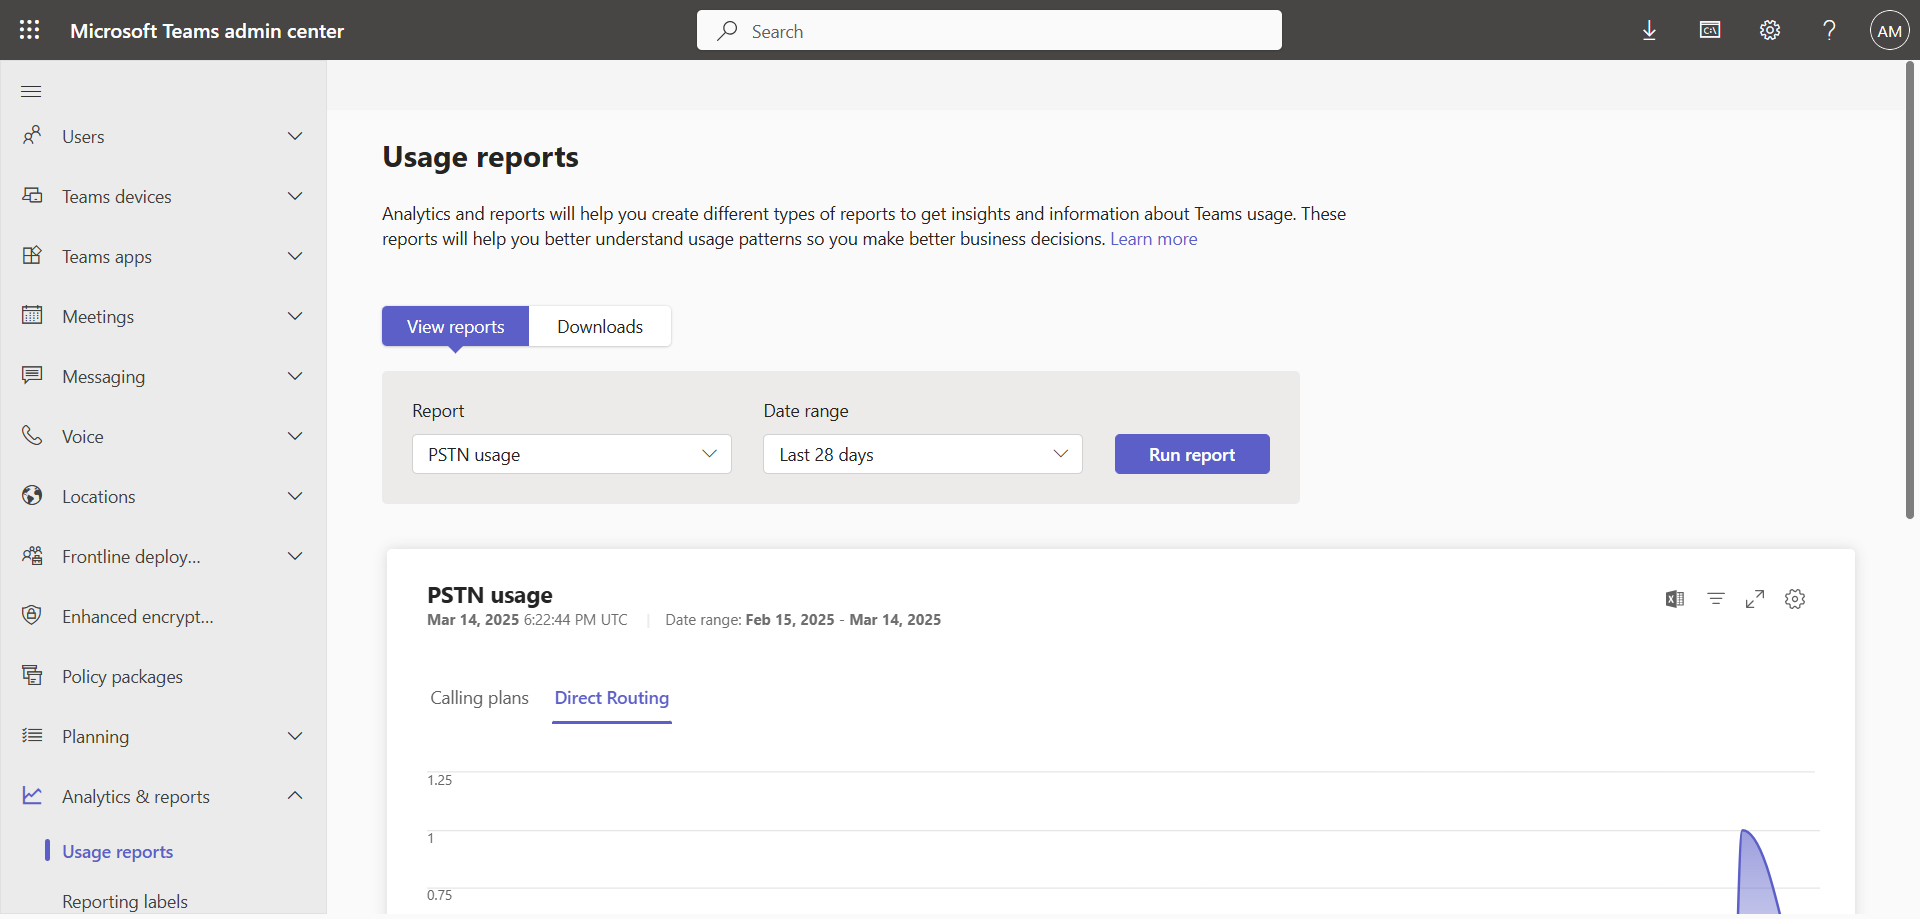Click the Run report button
The height and width of the screenshot is (919, 1920).
1192,454
